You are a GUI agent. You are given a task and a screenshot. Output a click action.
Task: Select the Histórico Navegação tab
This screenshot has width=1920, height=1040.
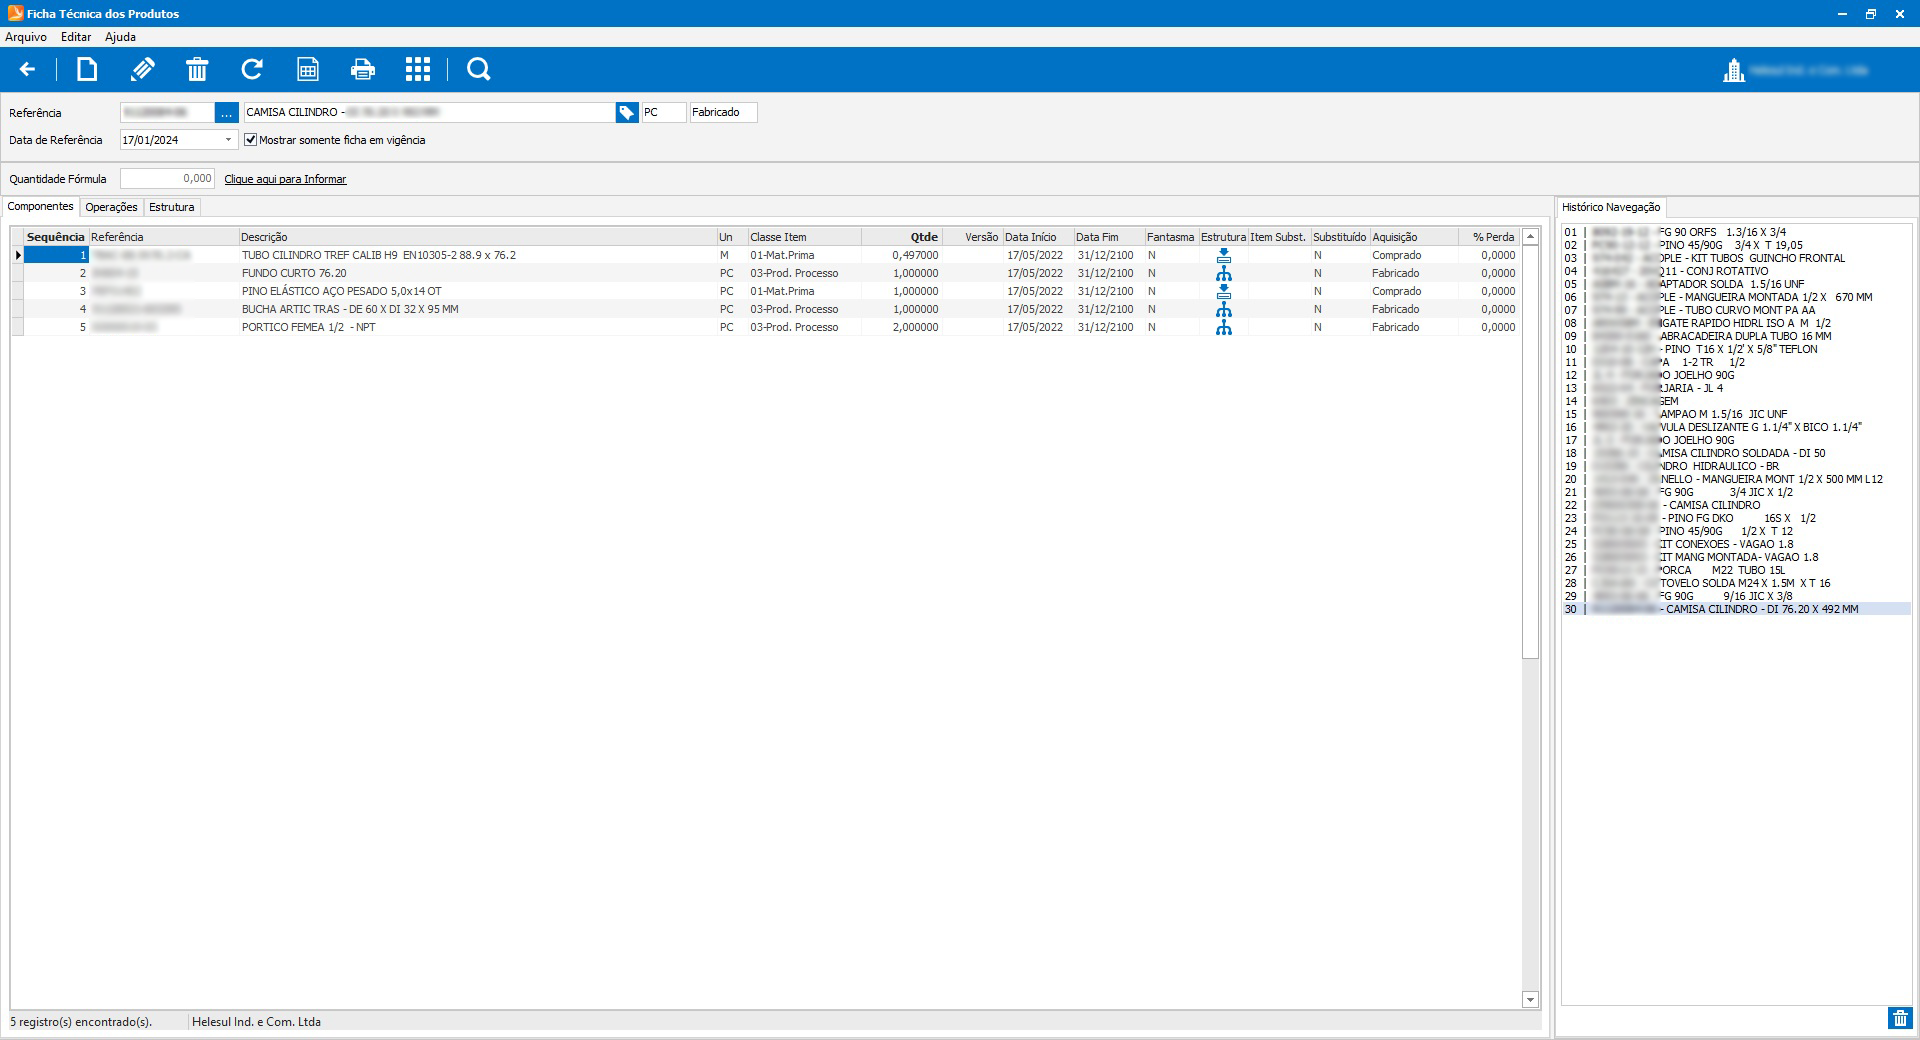pos(1611,207)
